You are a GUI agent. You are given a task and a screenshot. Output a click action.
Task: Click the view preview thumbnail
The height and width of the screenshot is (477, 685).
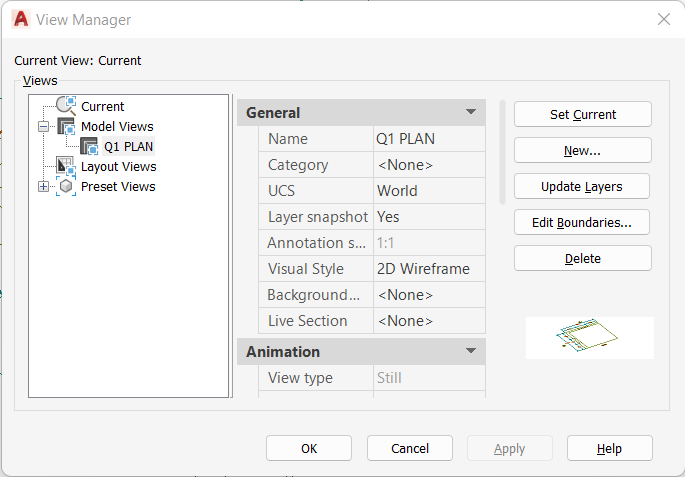click(590, 338)
